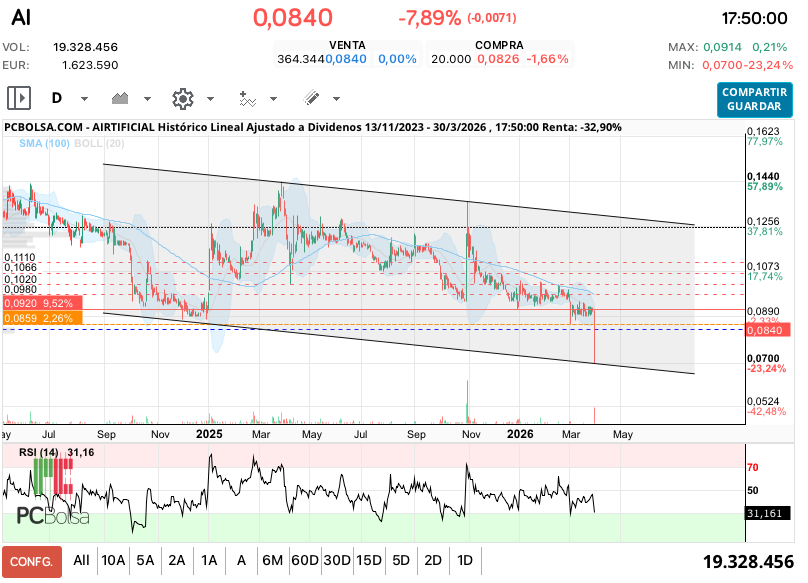Toggle the side panel icon
This screenshot has width=808, height=583.
click(x=19, y=98)
